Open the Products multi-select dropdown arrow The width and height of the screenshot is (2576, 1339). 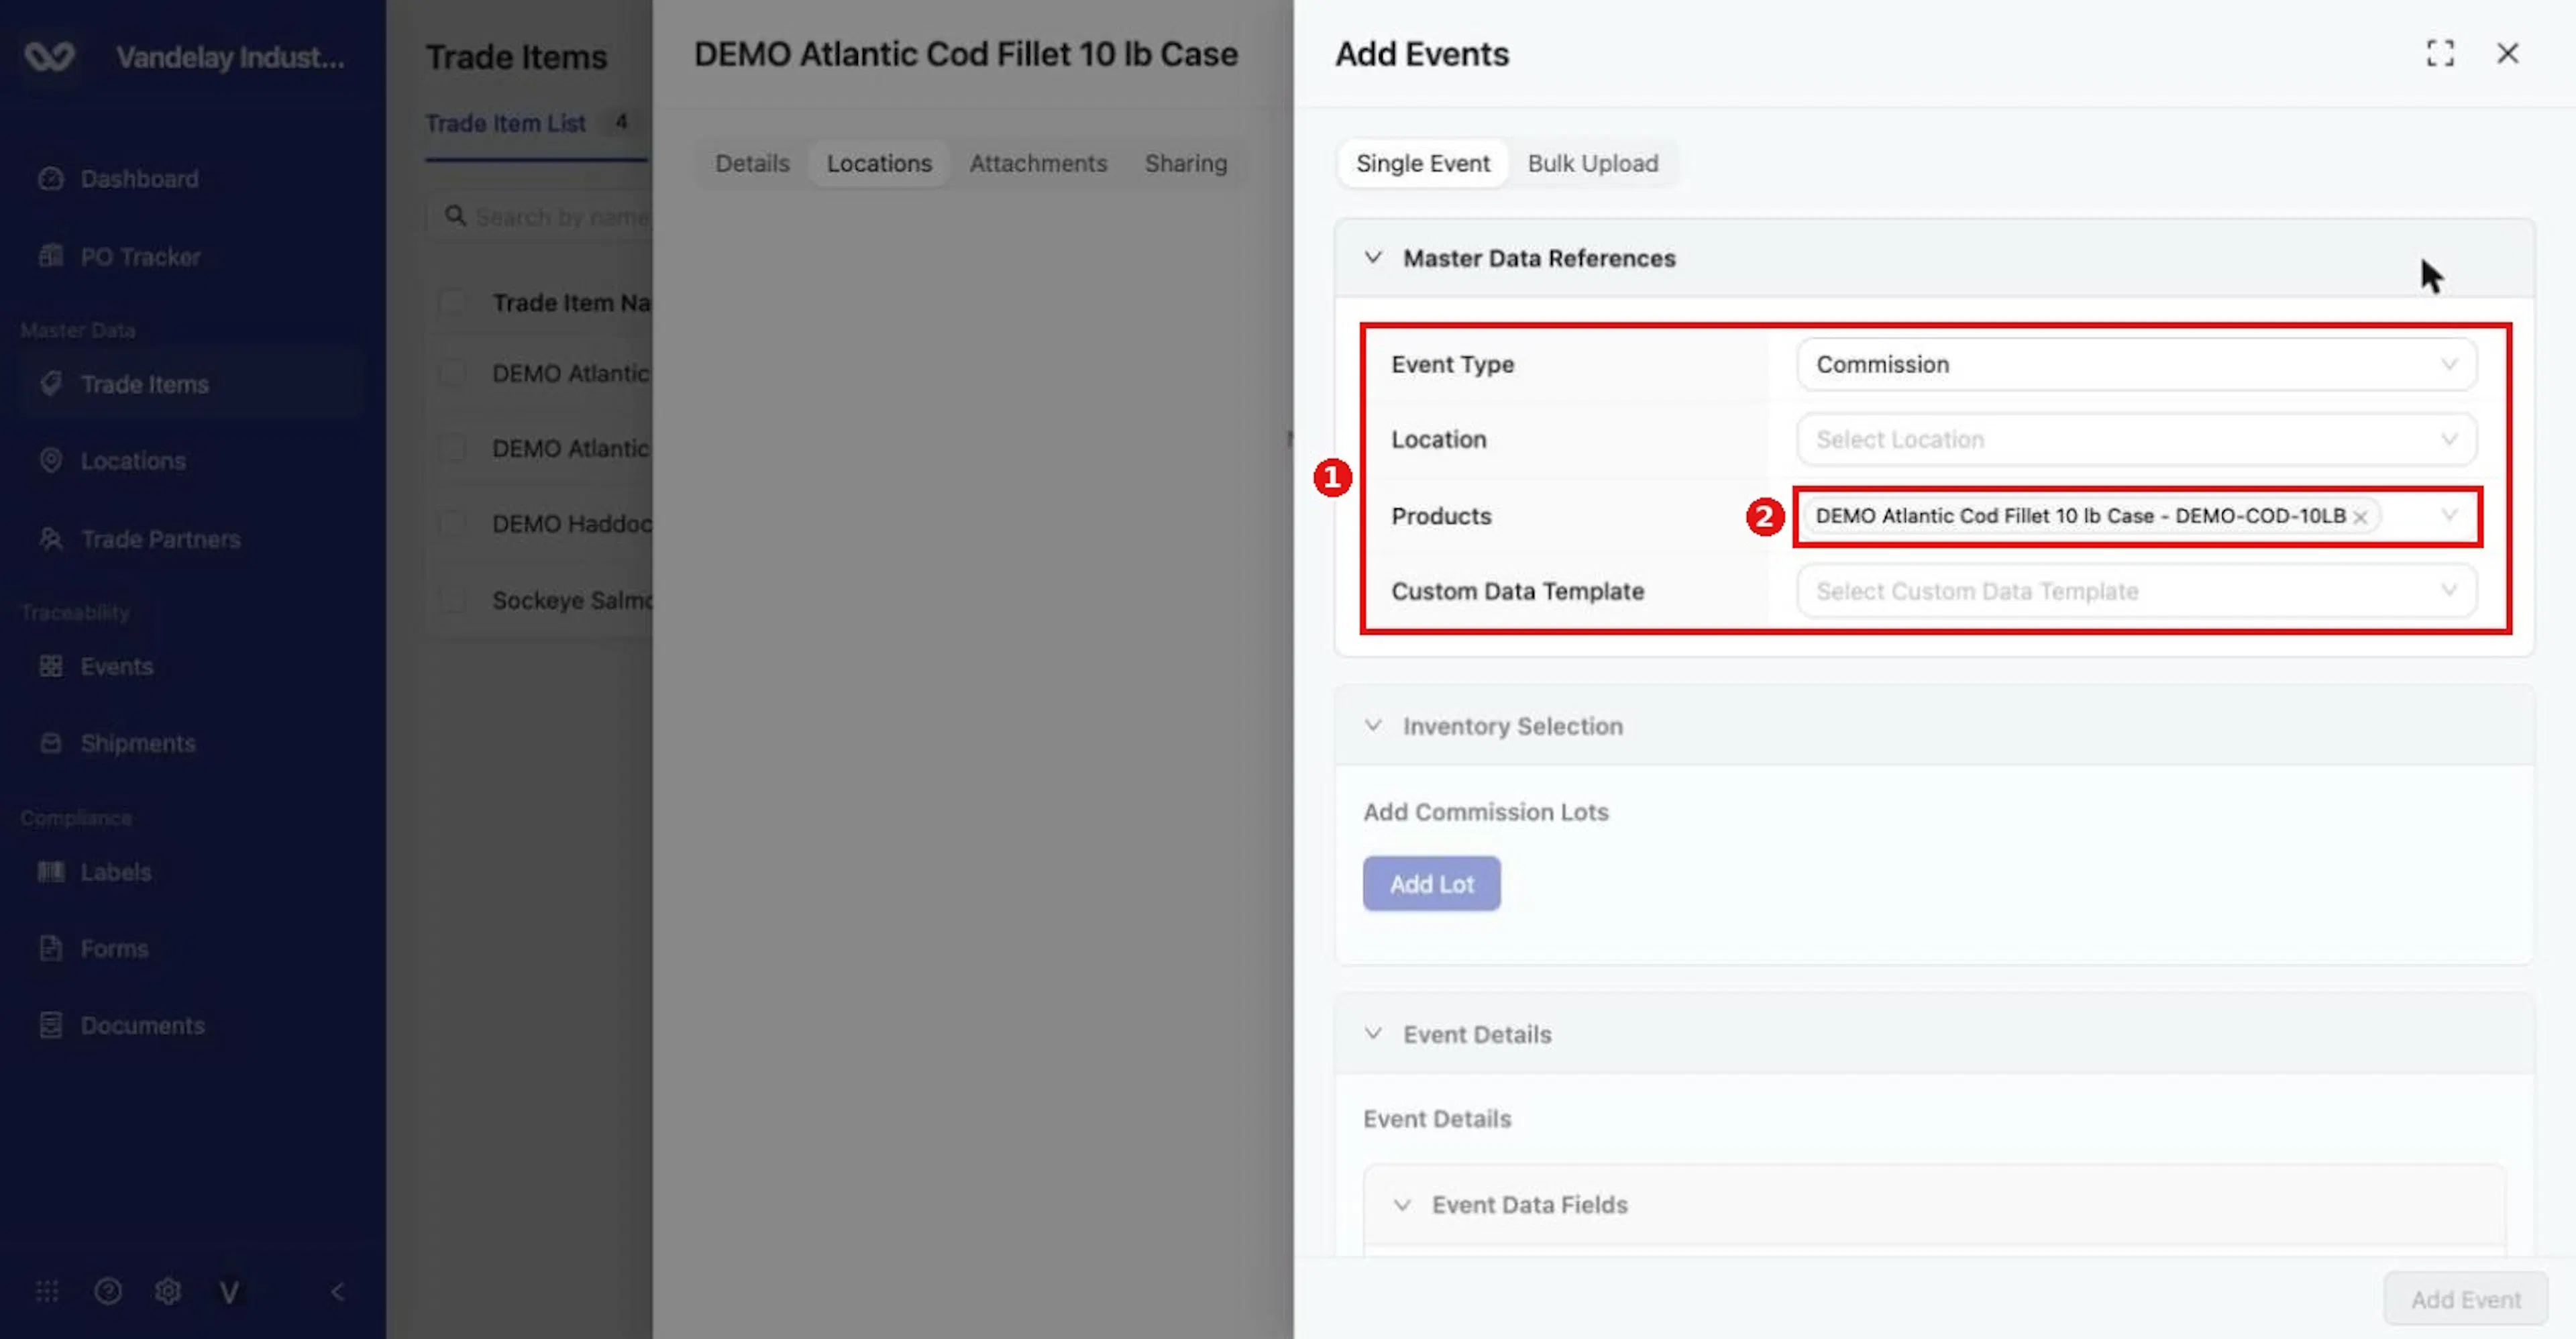[2448, 516]
